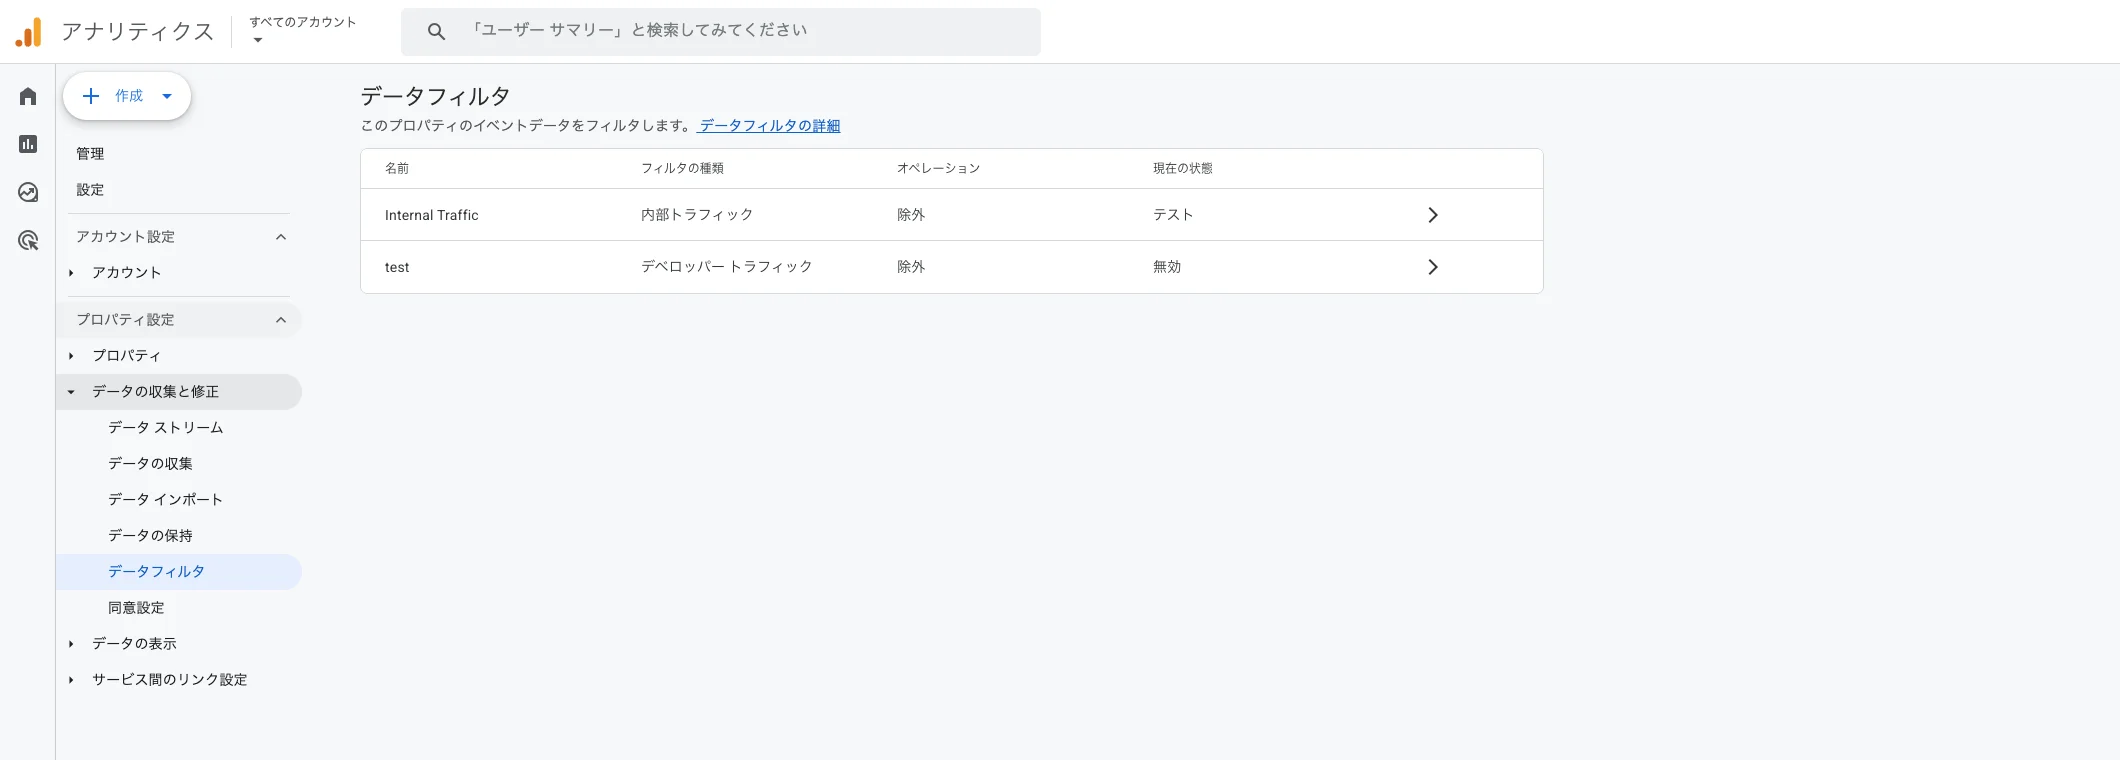
Task: Click the アナリティクス product title
Action: click(138, 32)
